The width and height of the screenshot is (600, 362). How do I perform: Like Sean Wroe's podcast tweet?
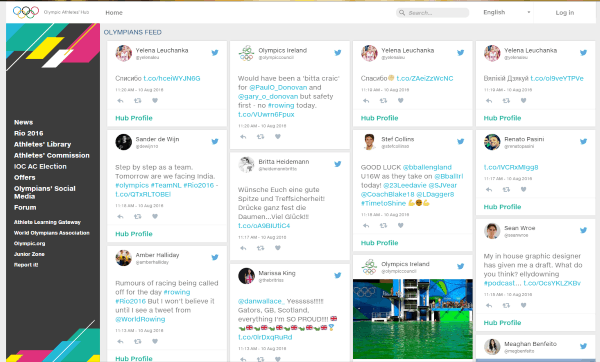(x=523, y=305)
